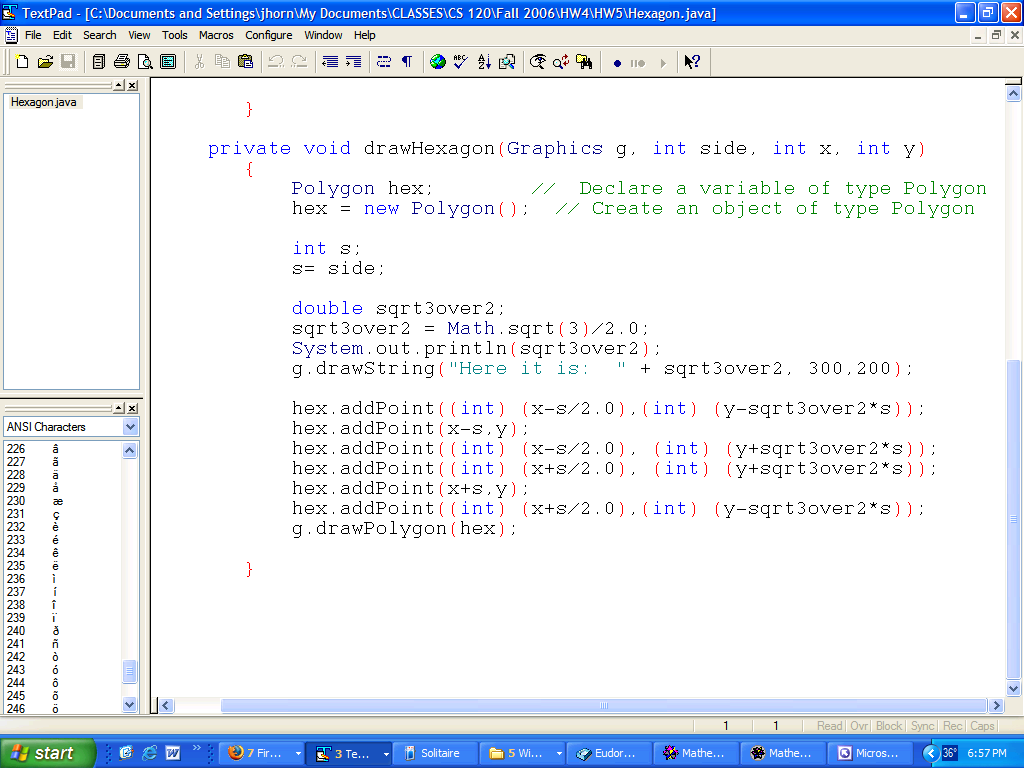Click the Print Preview toolbar icon
Viewport: 1024px width, 768px height.
point(145,62)
